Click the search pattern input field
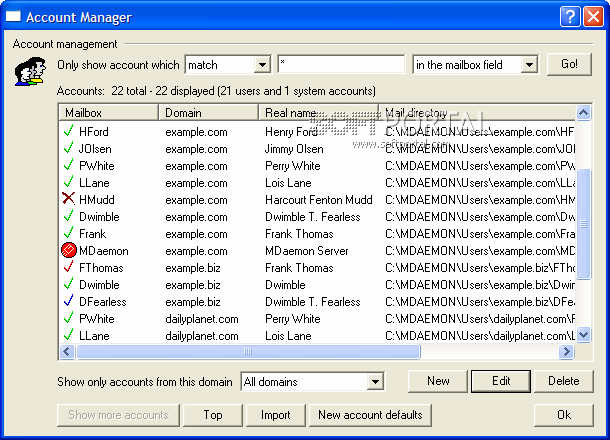This screenshot has width=610, height=440. [x=341, y=64]
